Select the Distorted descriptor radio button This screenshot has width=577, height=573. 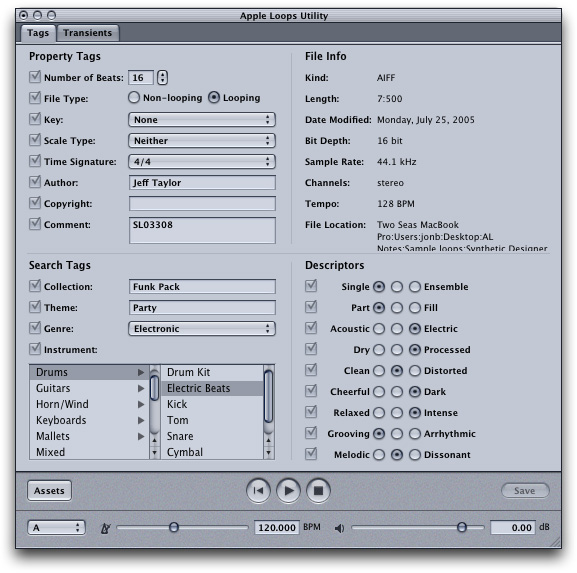pos(415,371)
